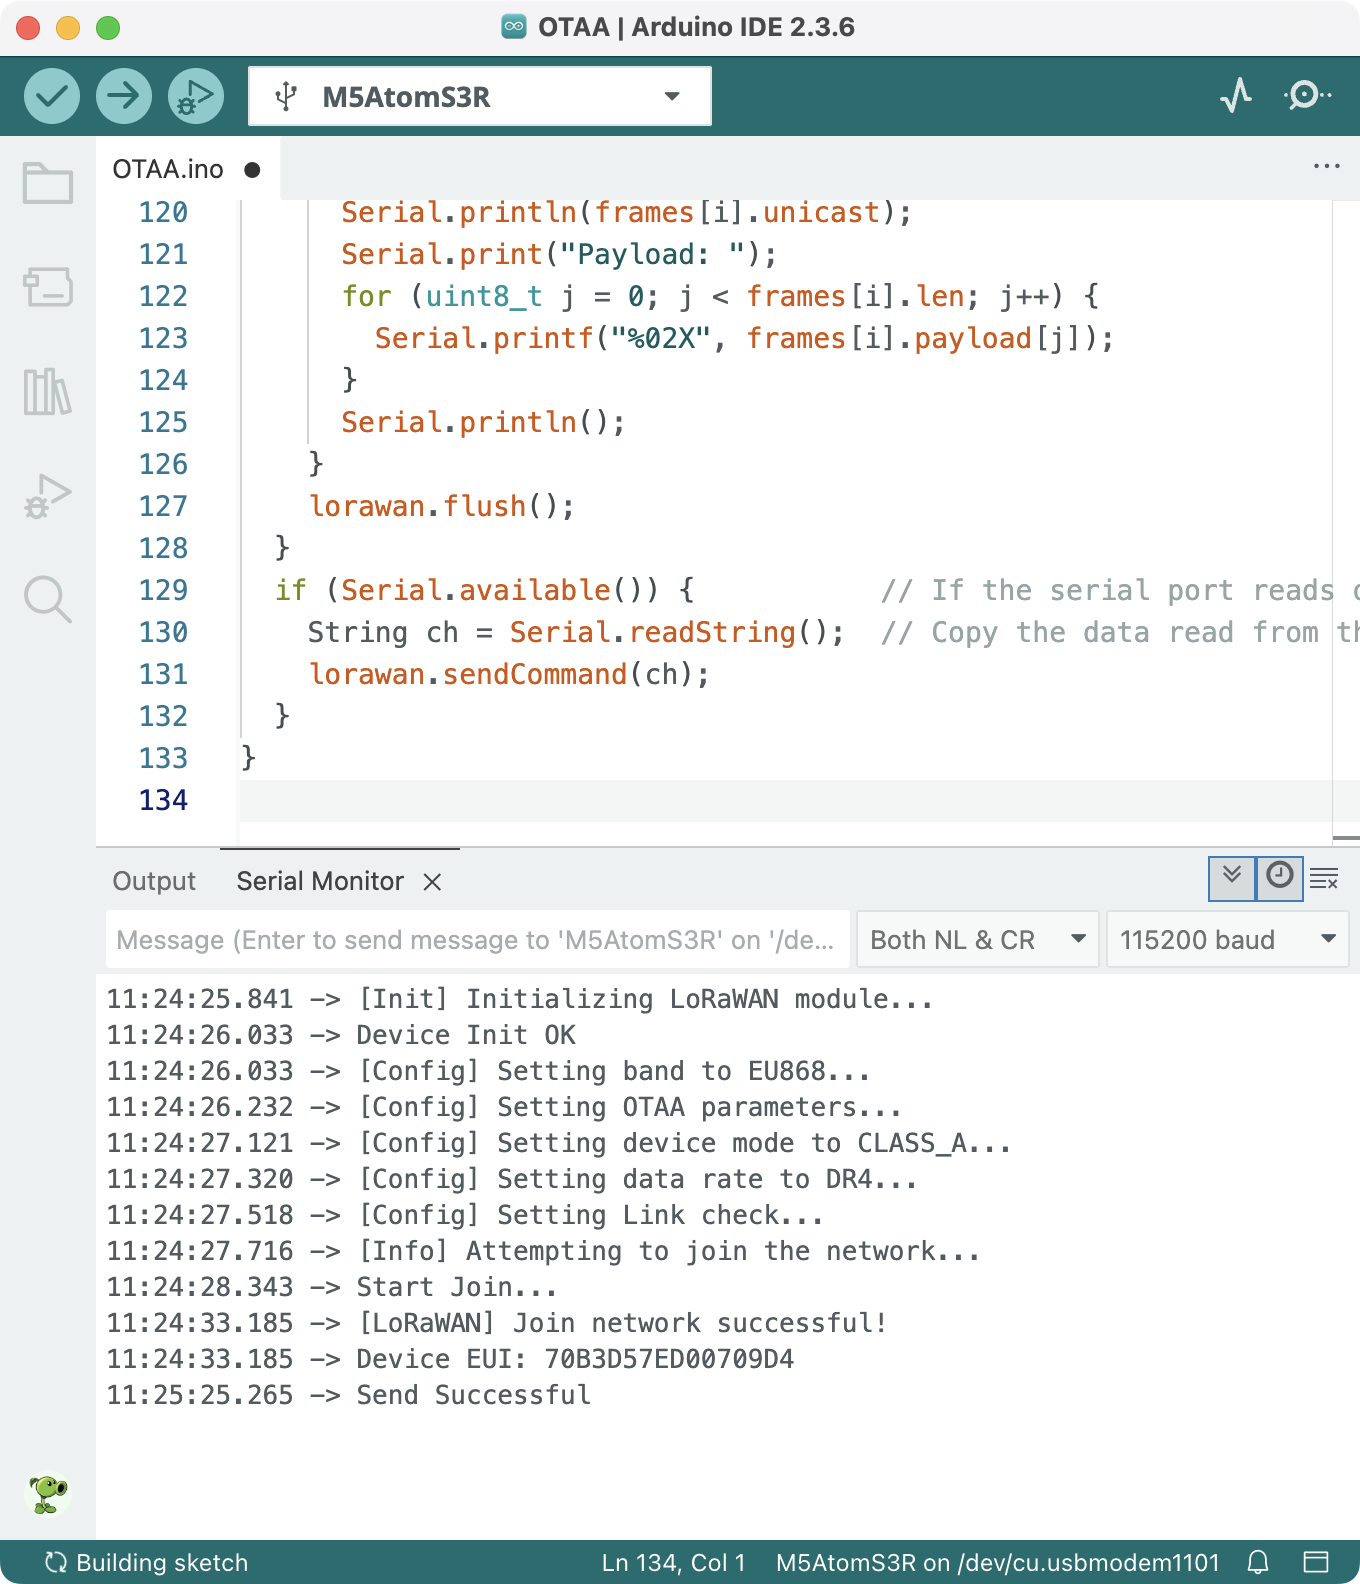Toggle autoscroll in Serial Monitor
1360x1584 pixels.
click(1232, 878)
